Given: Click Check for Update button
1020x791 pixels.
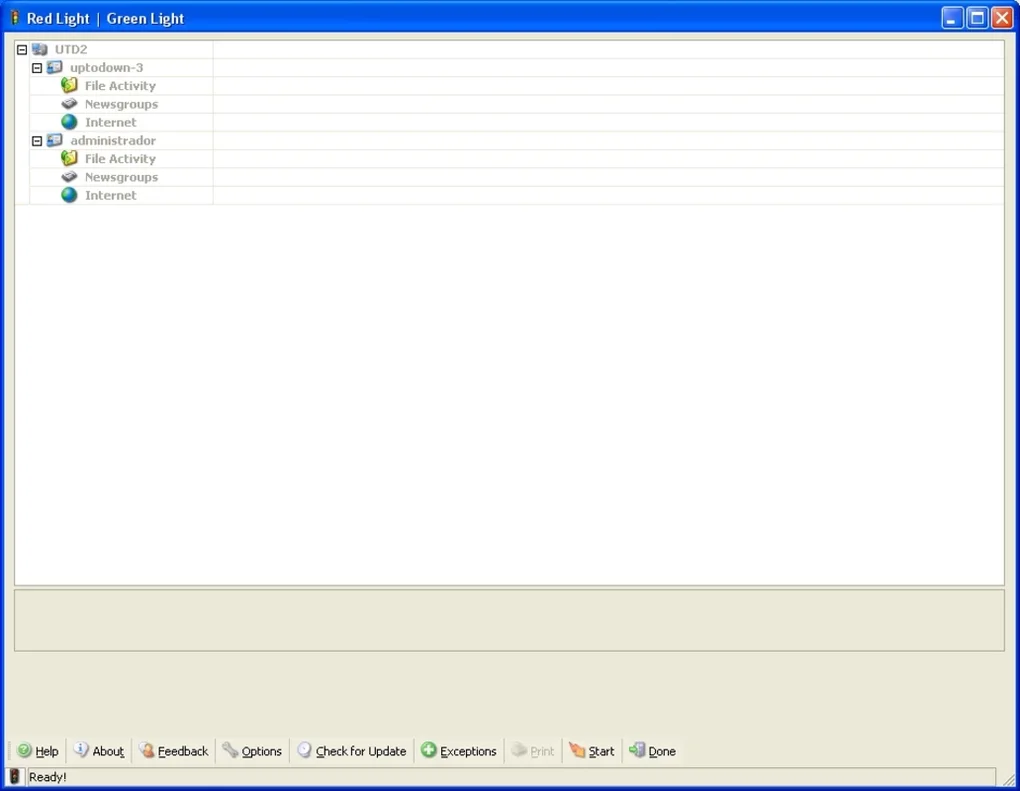Looking at the screenshot, I should 352,751.
